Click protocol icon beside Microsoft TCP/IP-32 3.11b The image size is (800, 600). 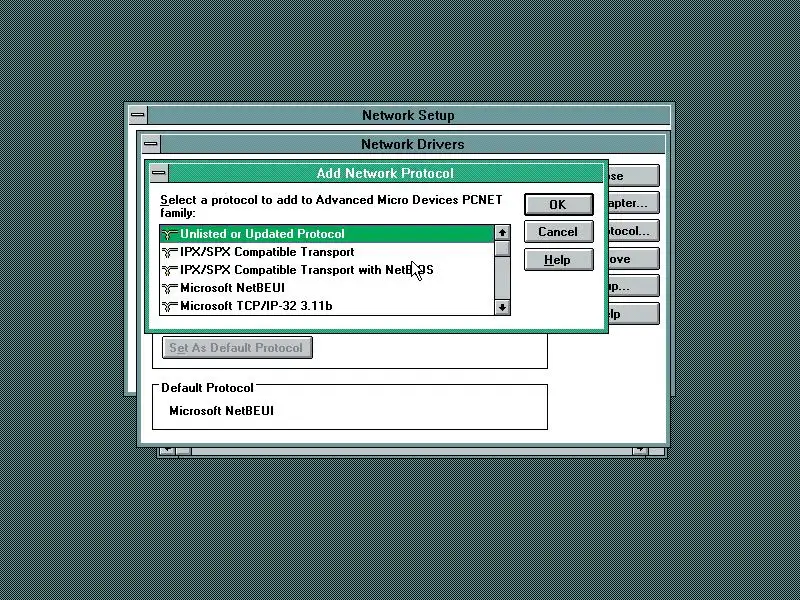click(169, 306)
